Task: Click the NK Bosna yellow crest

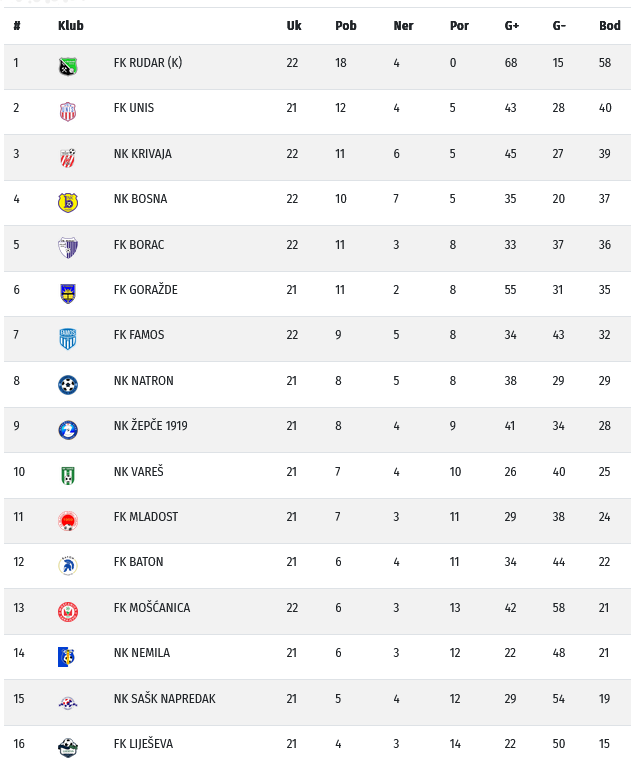Action: [67, 203]
